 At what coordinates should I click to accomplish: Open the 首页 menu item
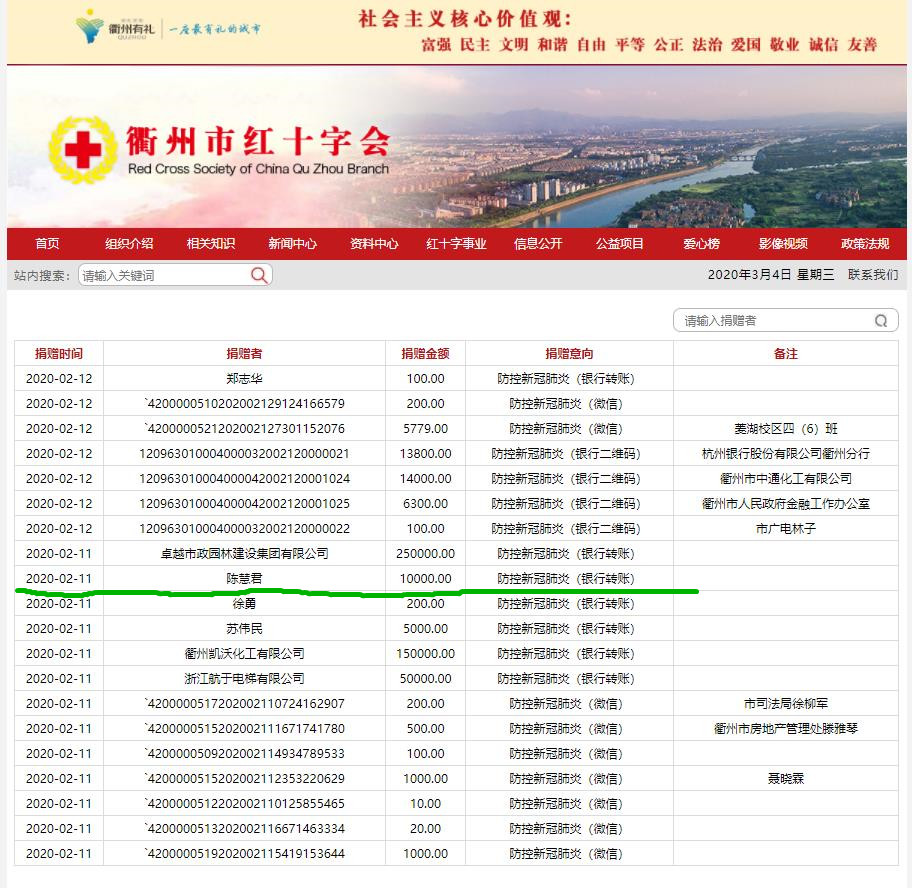47,244
